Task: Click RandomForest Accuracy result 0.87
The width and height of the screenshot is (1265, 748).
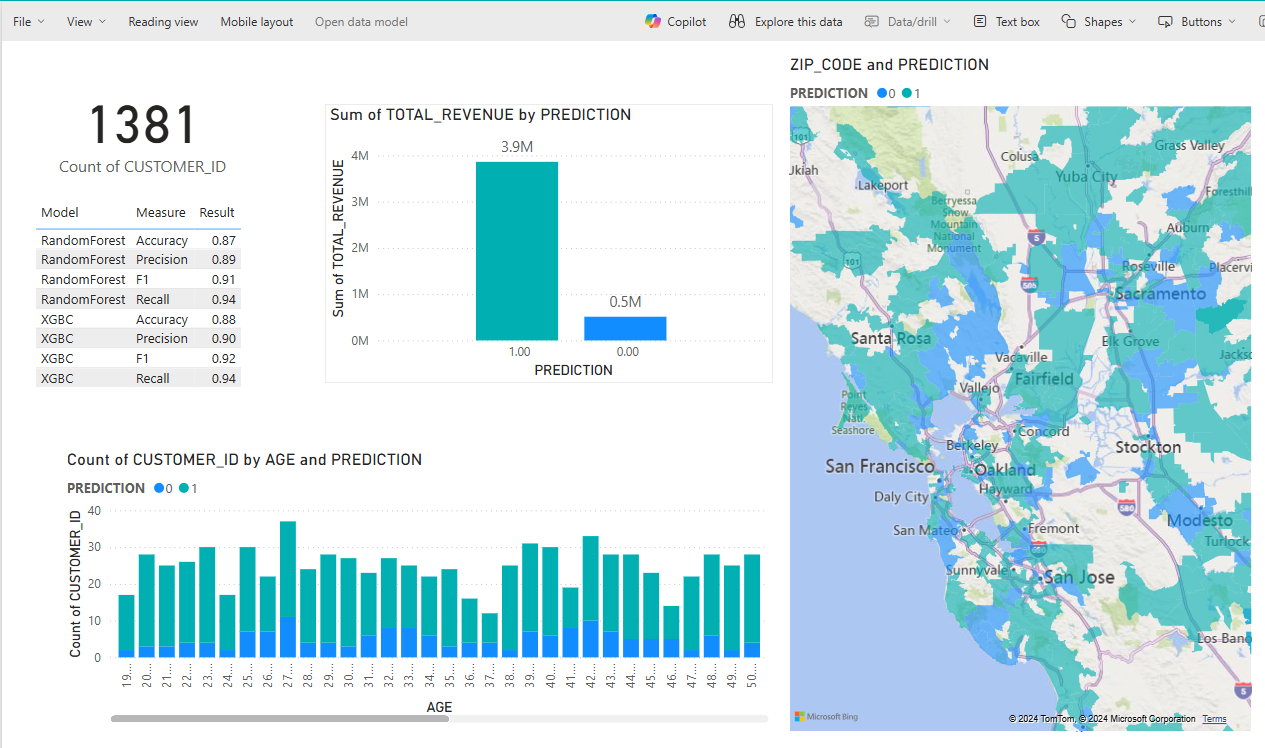Action: (224, 240)
